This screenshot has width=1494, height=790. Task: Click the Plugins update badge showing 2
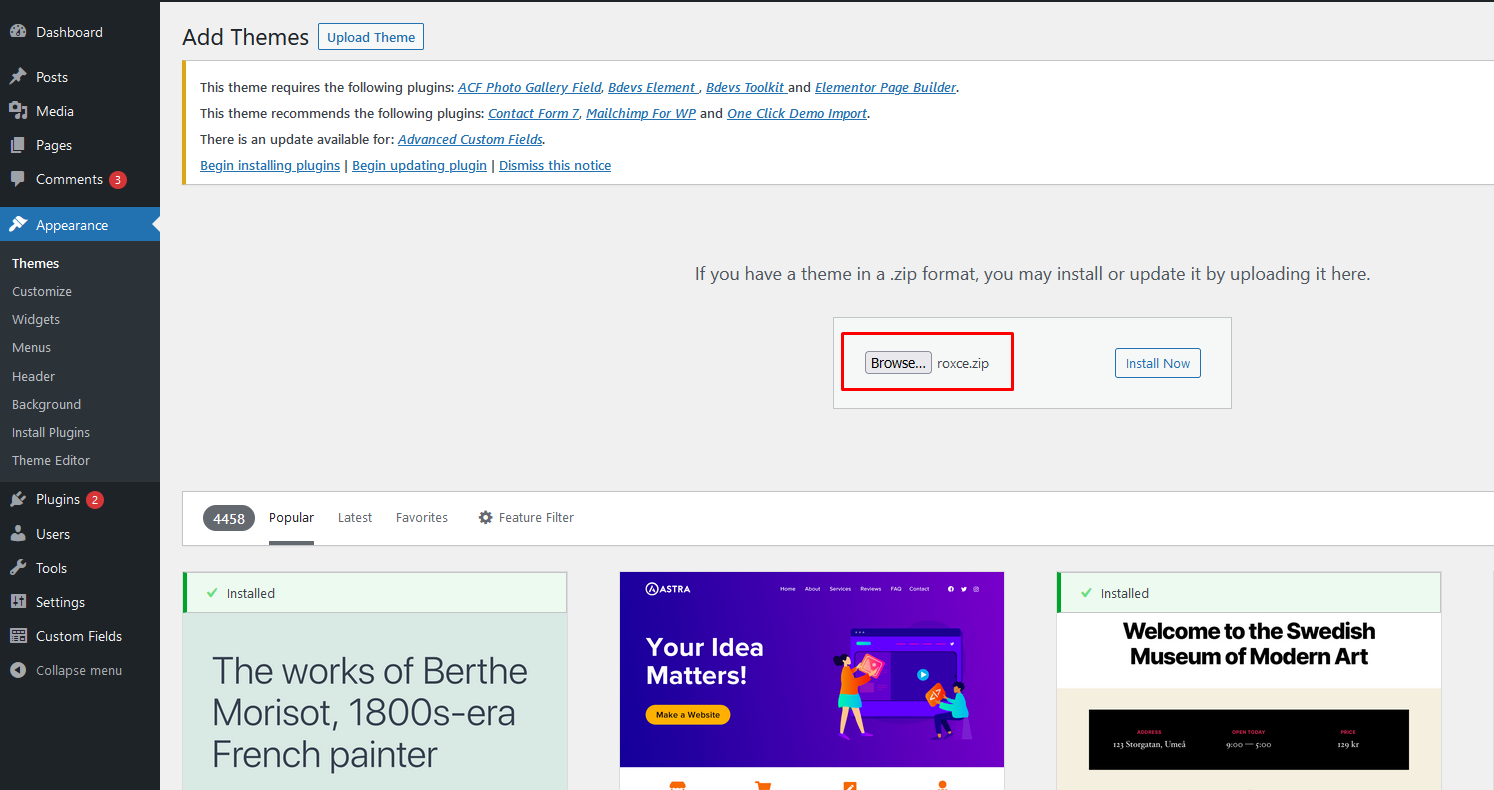point(95,500)
